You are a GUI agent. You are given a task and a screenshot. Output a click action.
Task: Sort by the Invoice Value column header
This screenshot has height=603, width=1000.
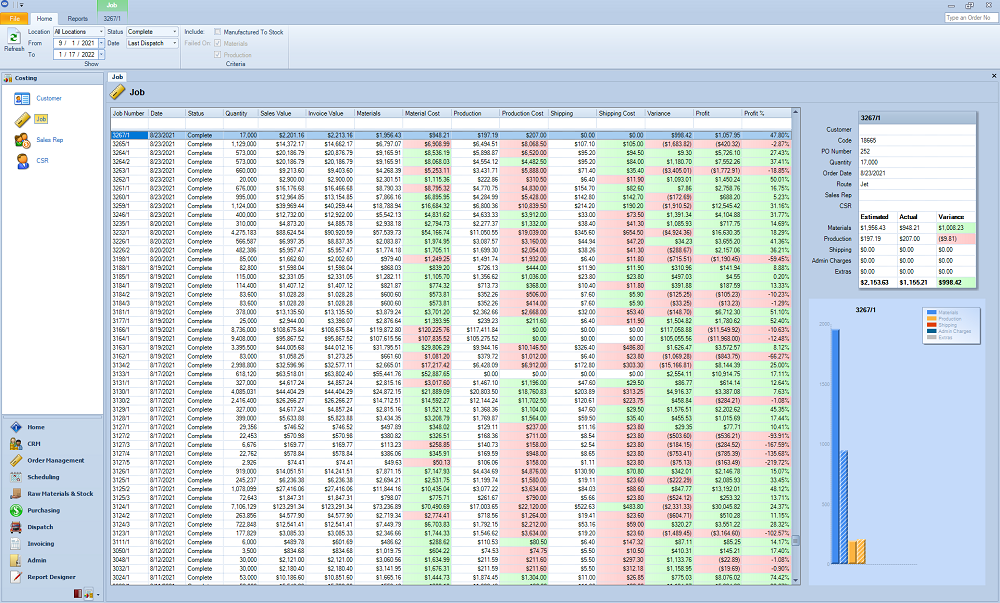[330, 113]
